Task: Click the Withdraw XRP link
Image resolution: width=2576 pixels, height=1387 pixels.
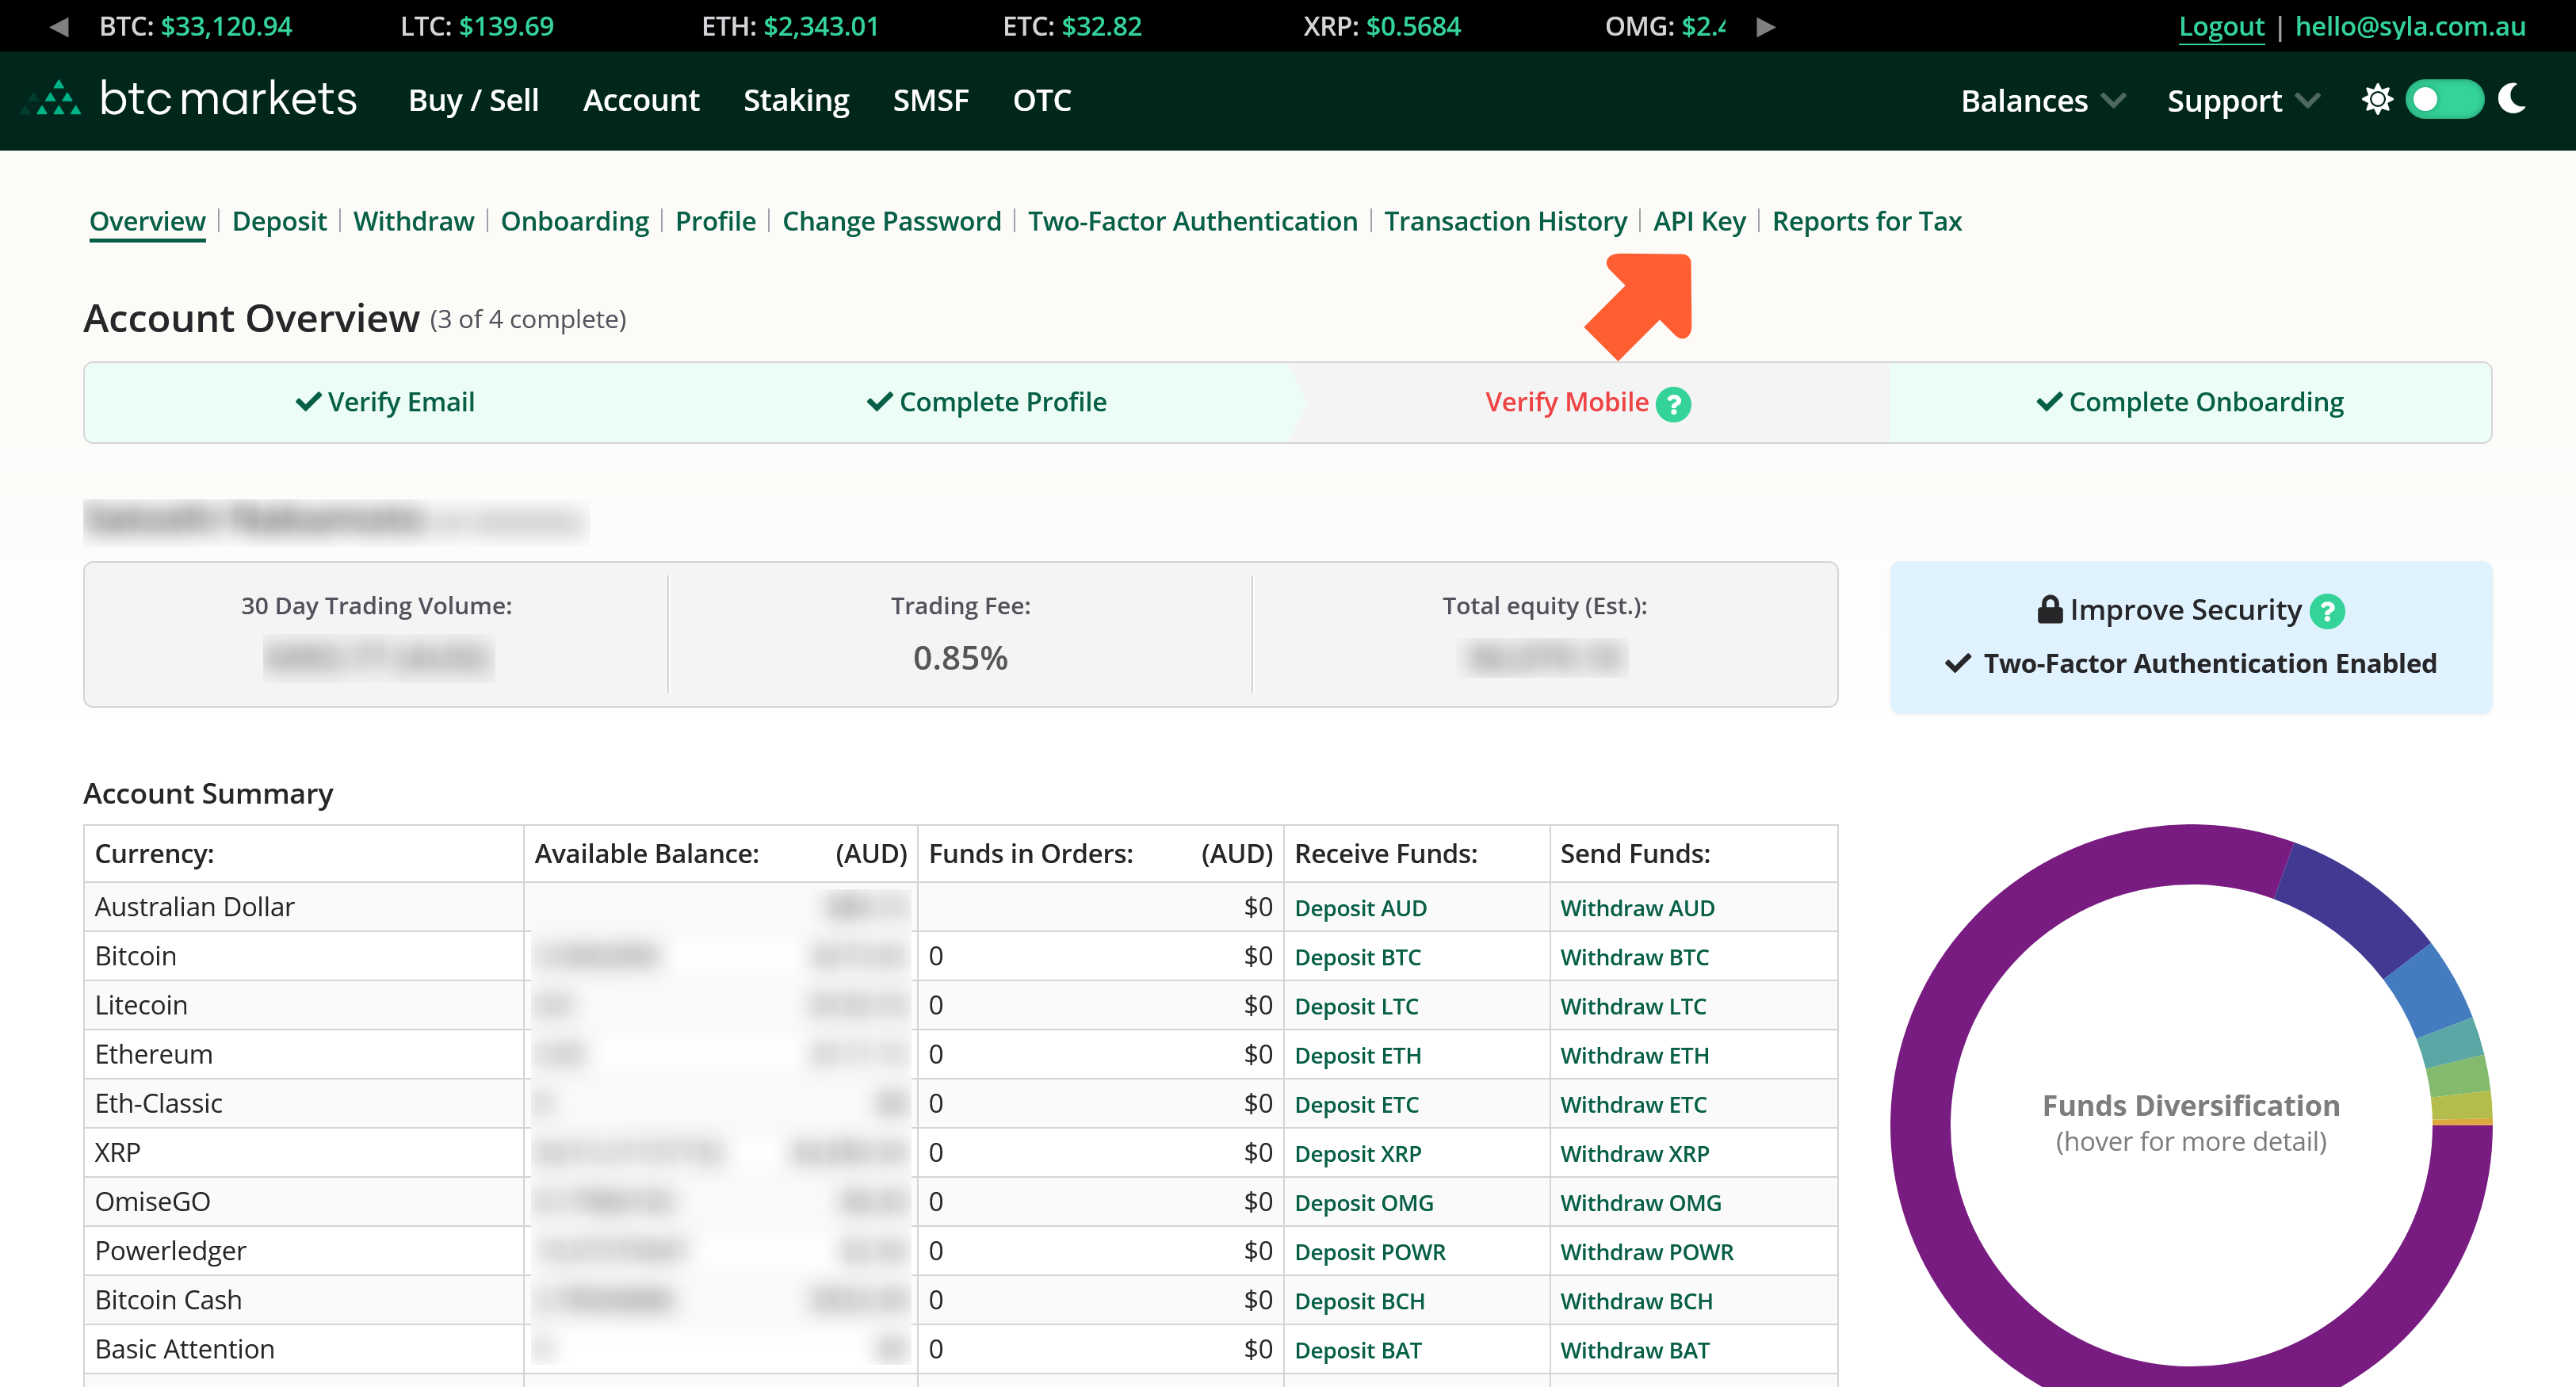Action: click(x=1634, y=1153)
